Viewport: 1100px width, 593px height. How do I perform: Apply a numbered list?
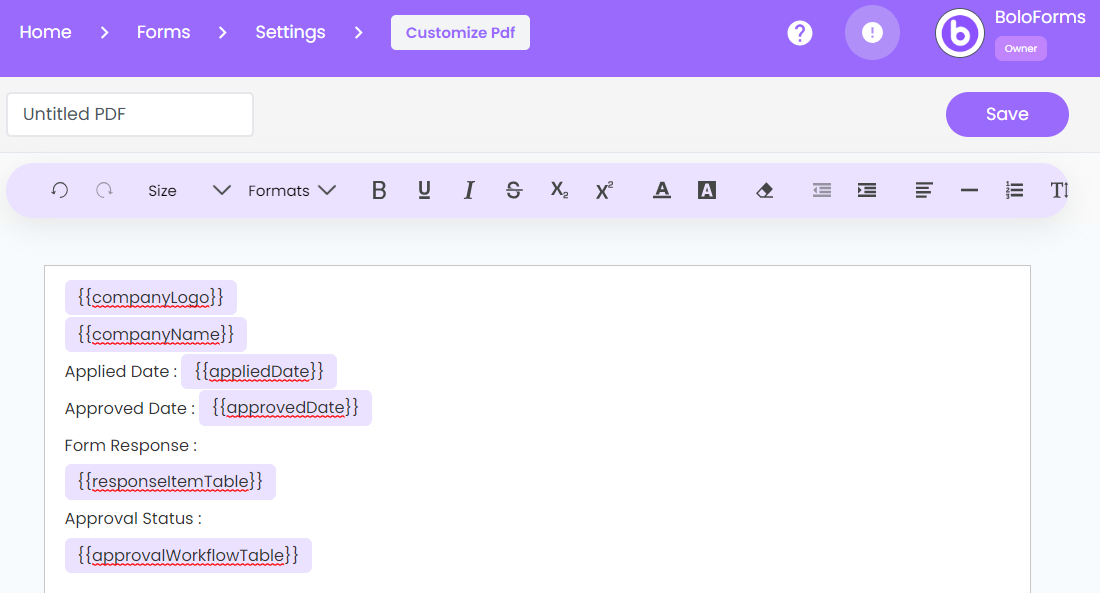(1014, 190)
